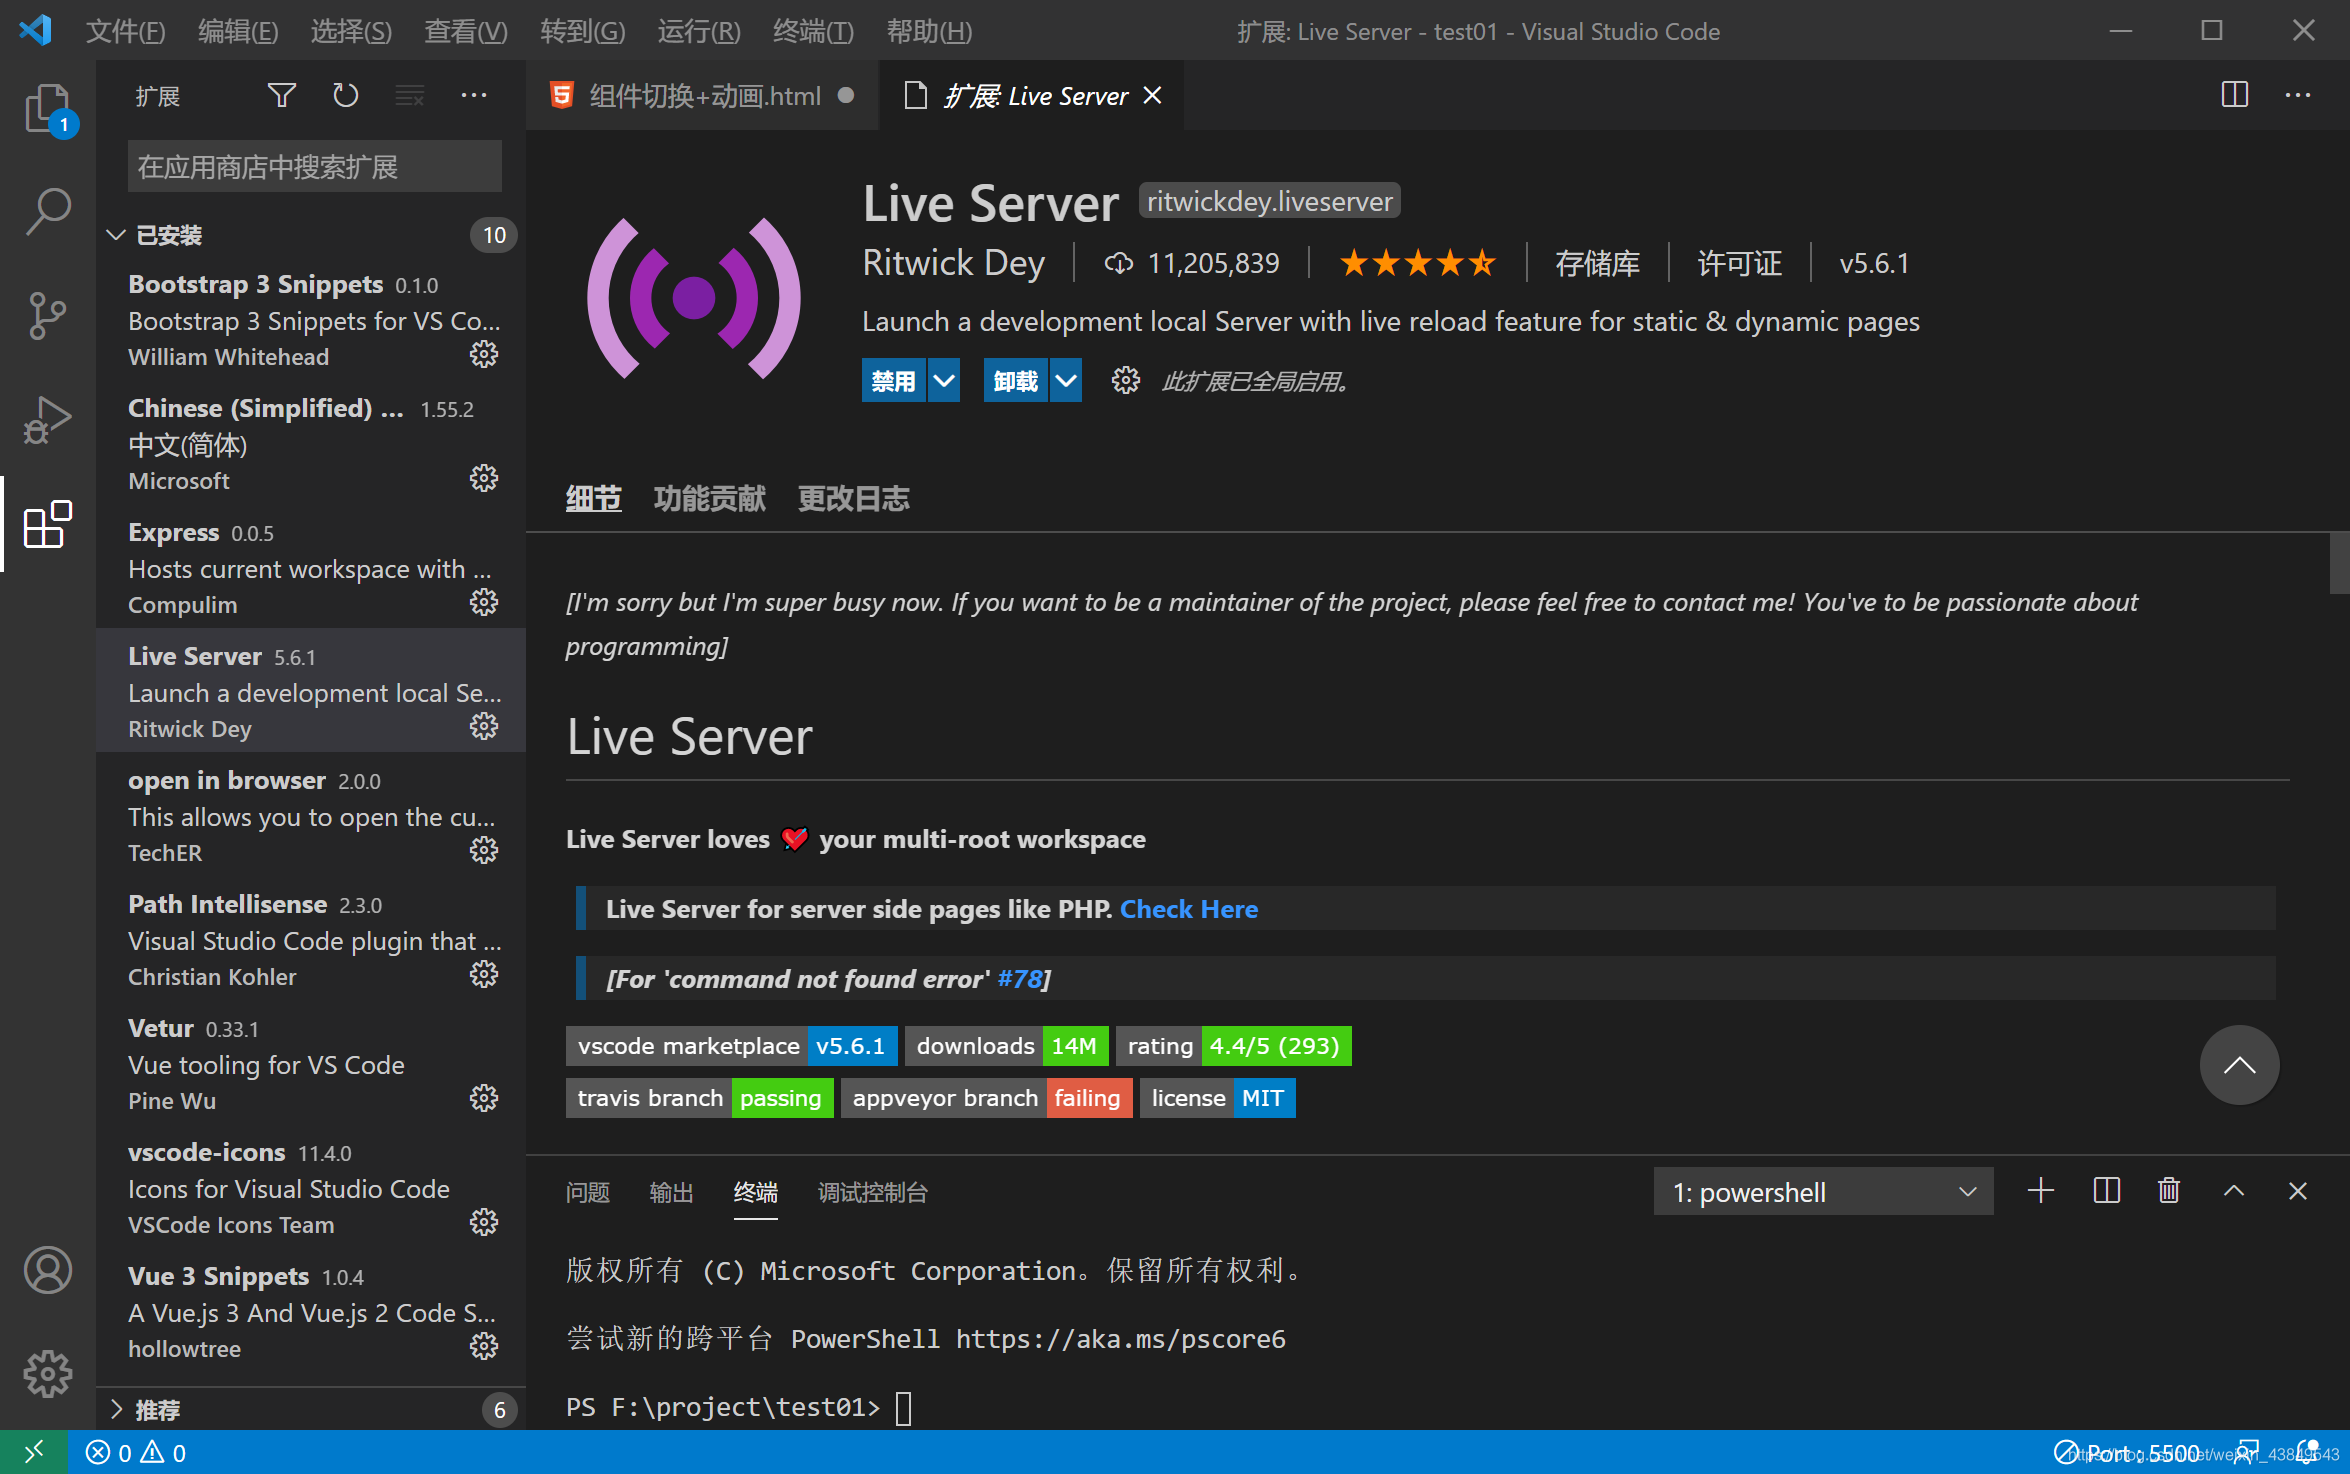
Task: Click the filter extensions funnel icon
Action: [x=282, y=96]
